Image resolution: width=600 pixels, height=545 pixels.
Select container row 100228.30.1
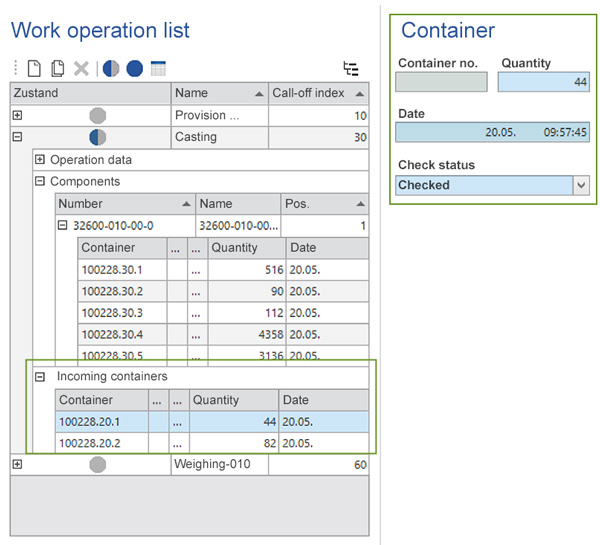tap(223, 270)
